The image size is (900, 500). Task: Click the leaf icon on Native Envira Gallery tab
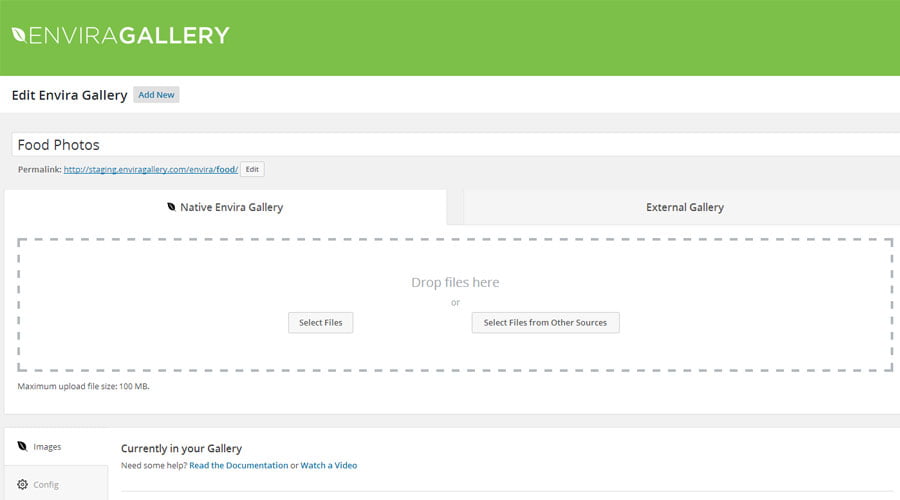[171, 207]
